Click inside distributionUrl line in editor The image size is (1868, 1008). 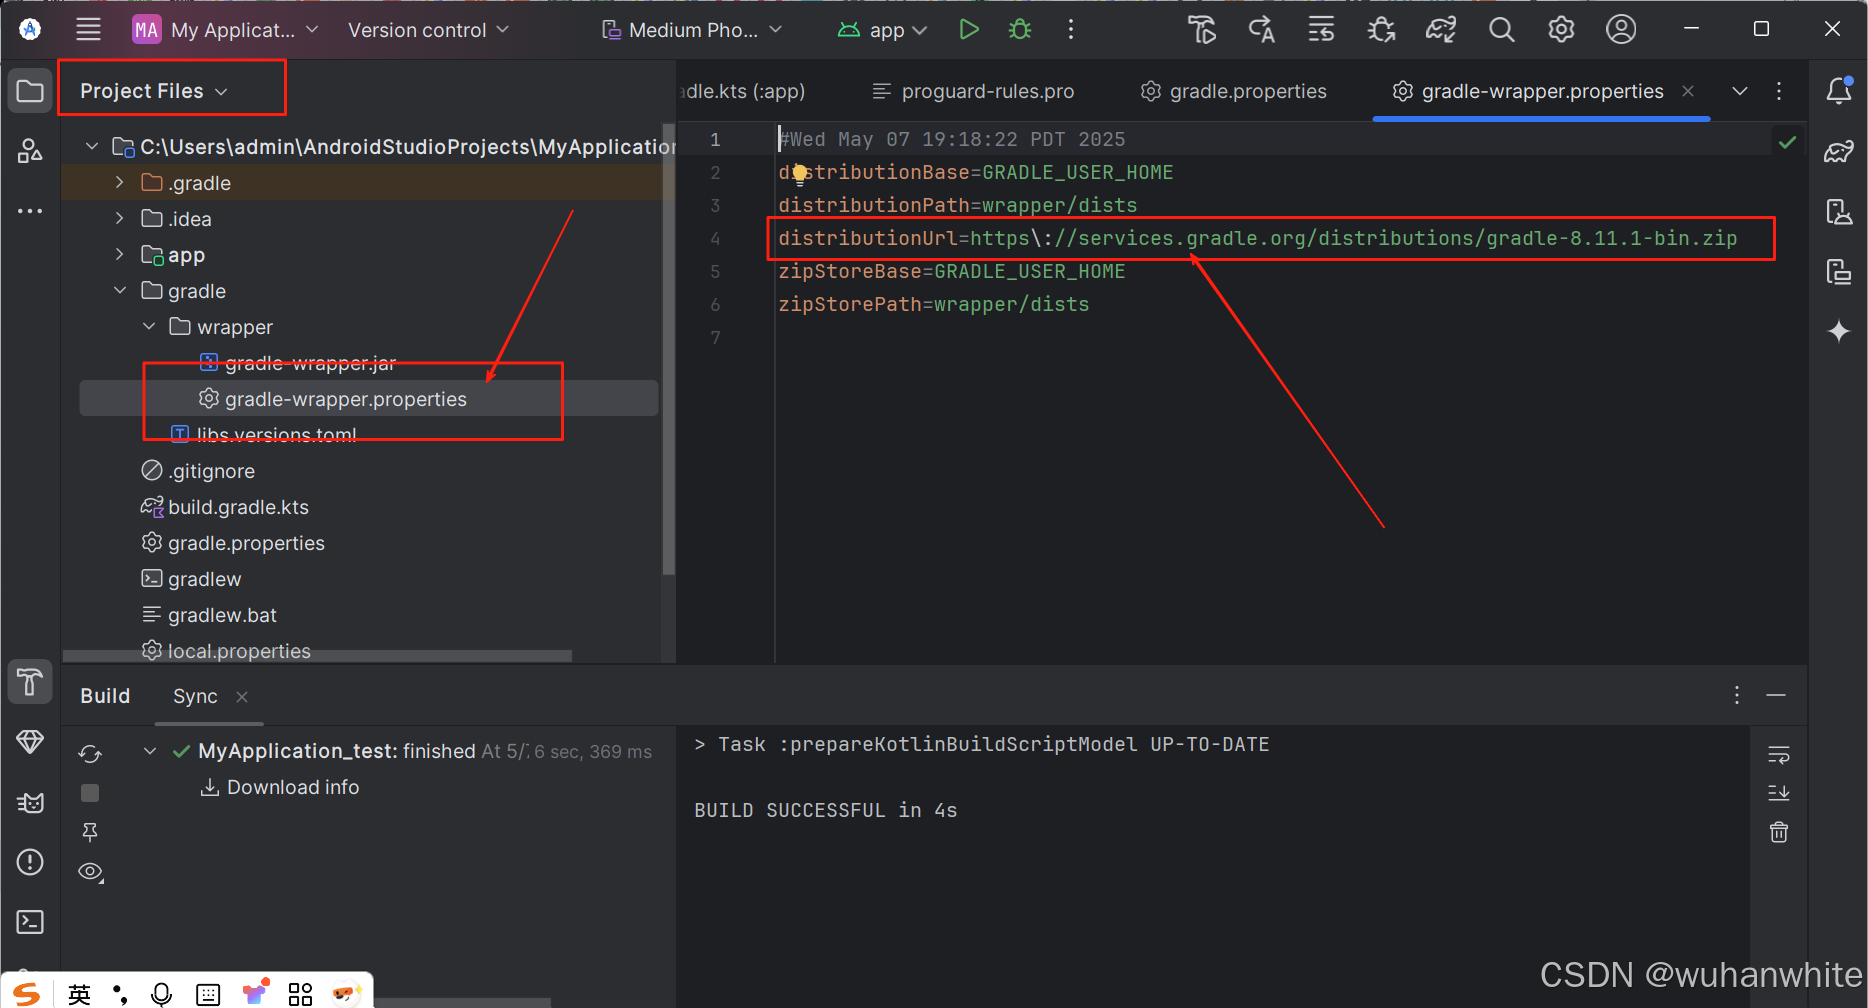(1257, 238)
